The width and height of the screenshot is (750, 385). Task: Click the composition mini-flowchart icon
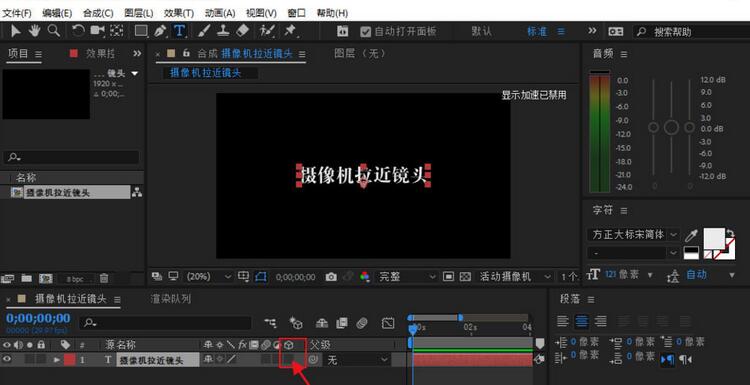tap(271, 323)
